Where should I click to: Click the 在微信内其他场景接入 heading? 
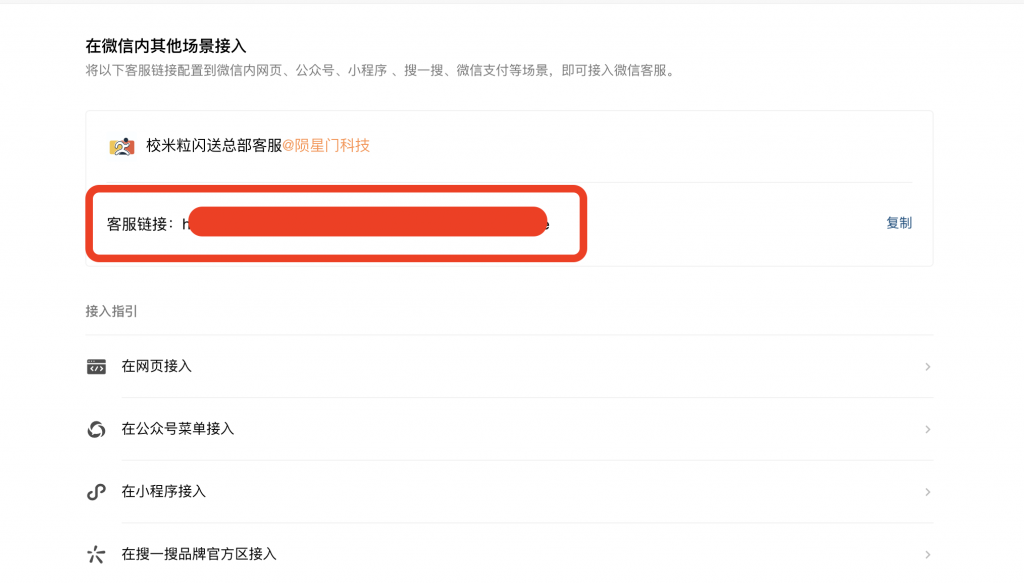click(166, 46)
